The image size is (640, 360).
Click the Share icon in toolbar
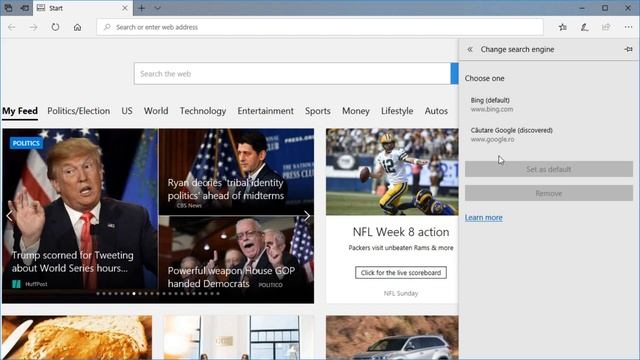point(606,27)
